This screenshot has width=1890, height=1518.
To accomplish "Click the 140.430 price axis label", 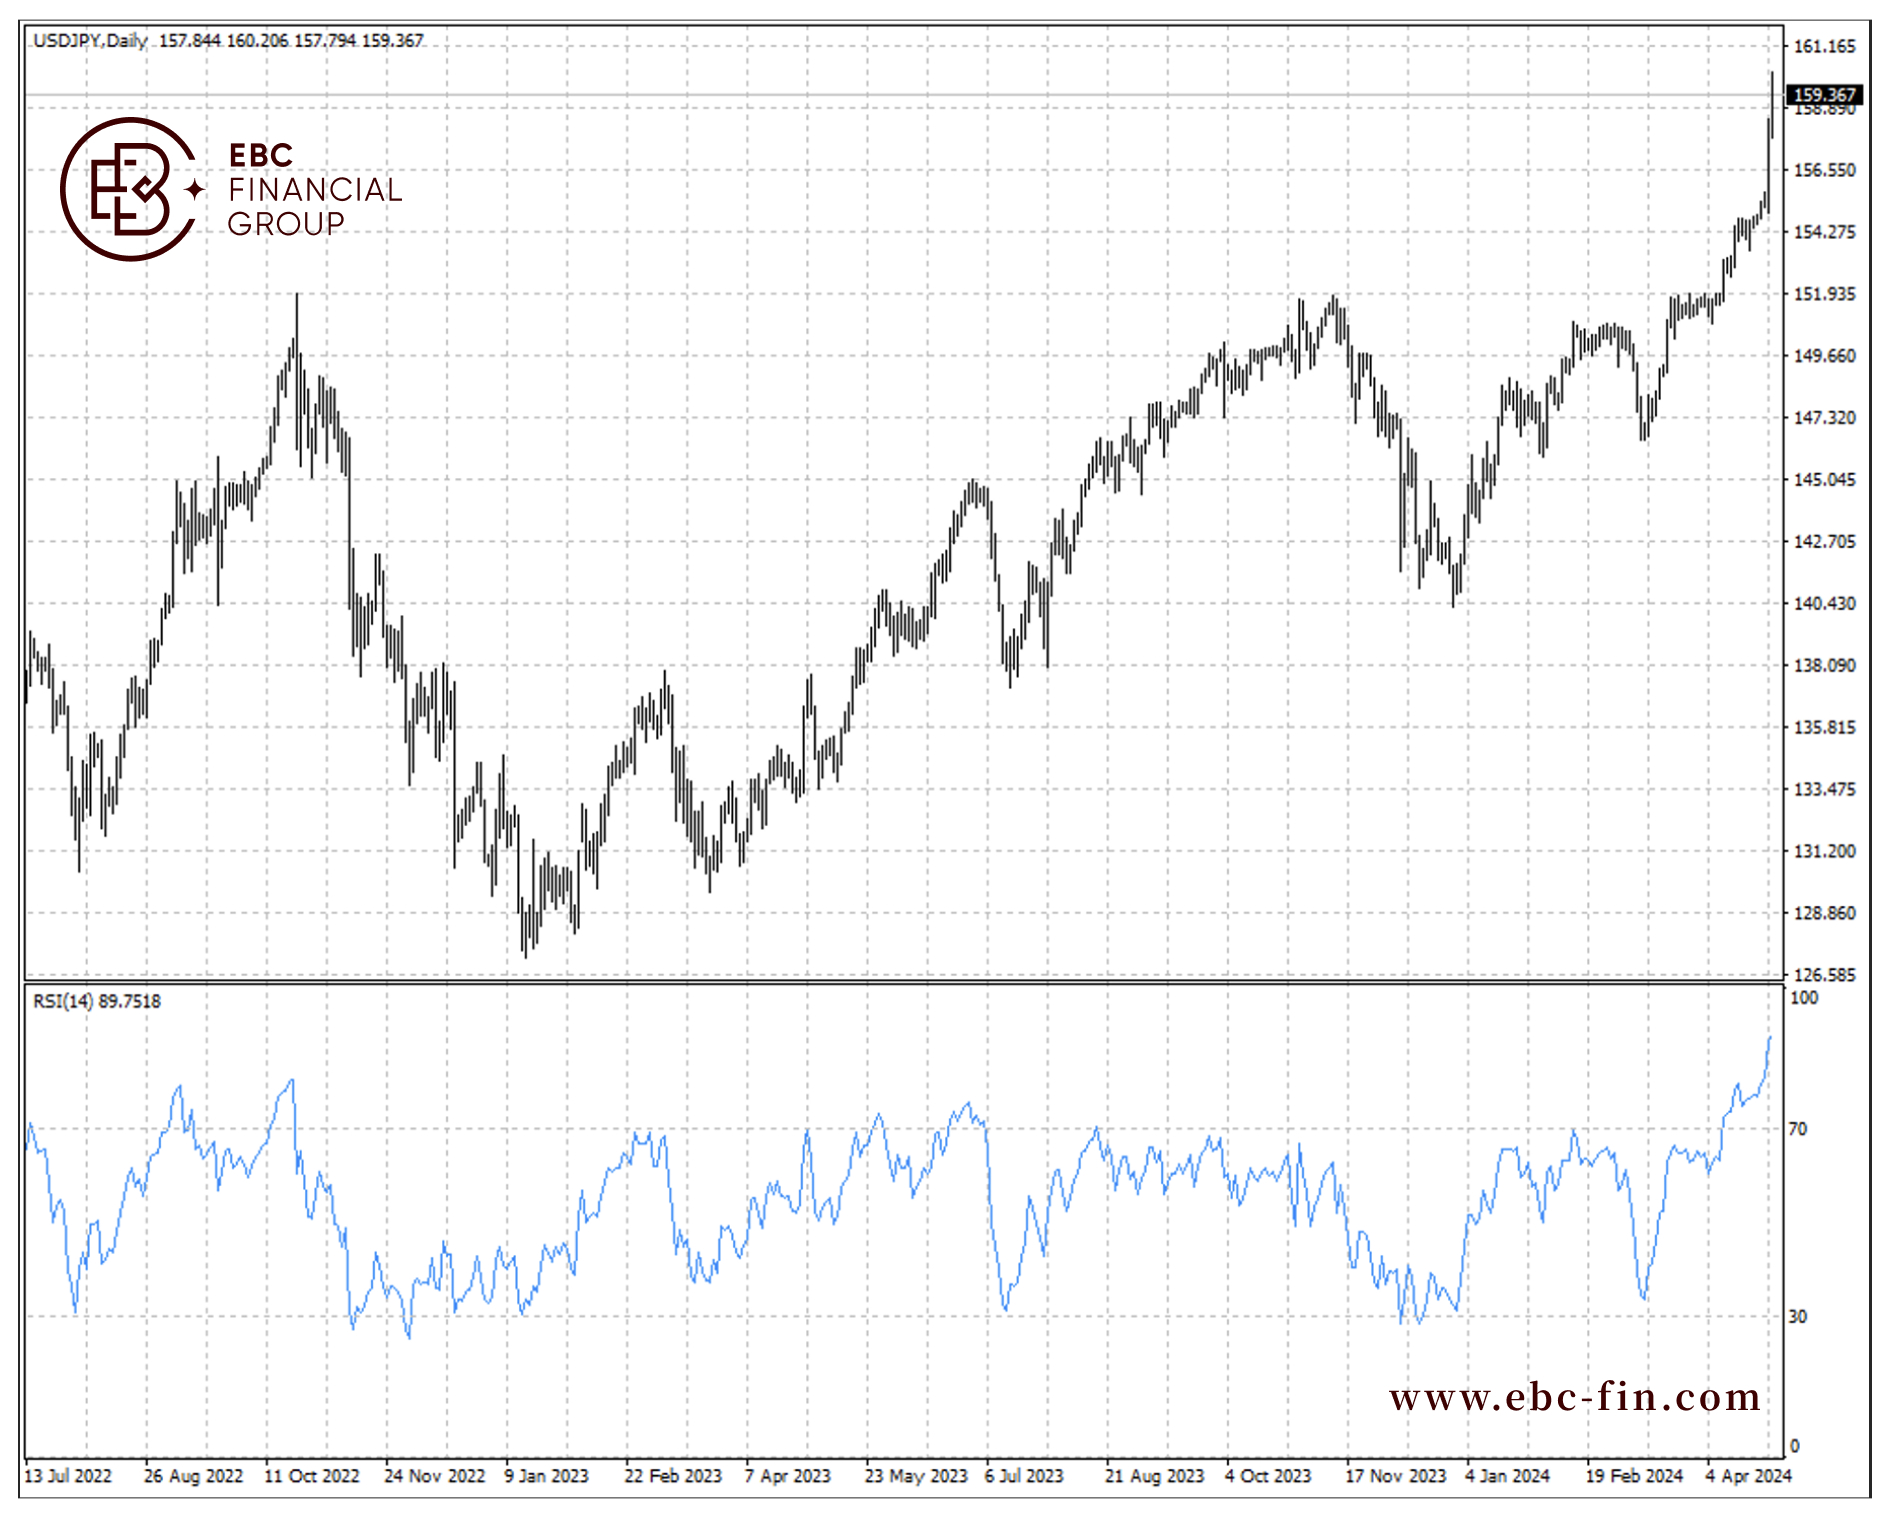I will pos(1825,604).
